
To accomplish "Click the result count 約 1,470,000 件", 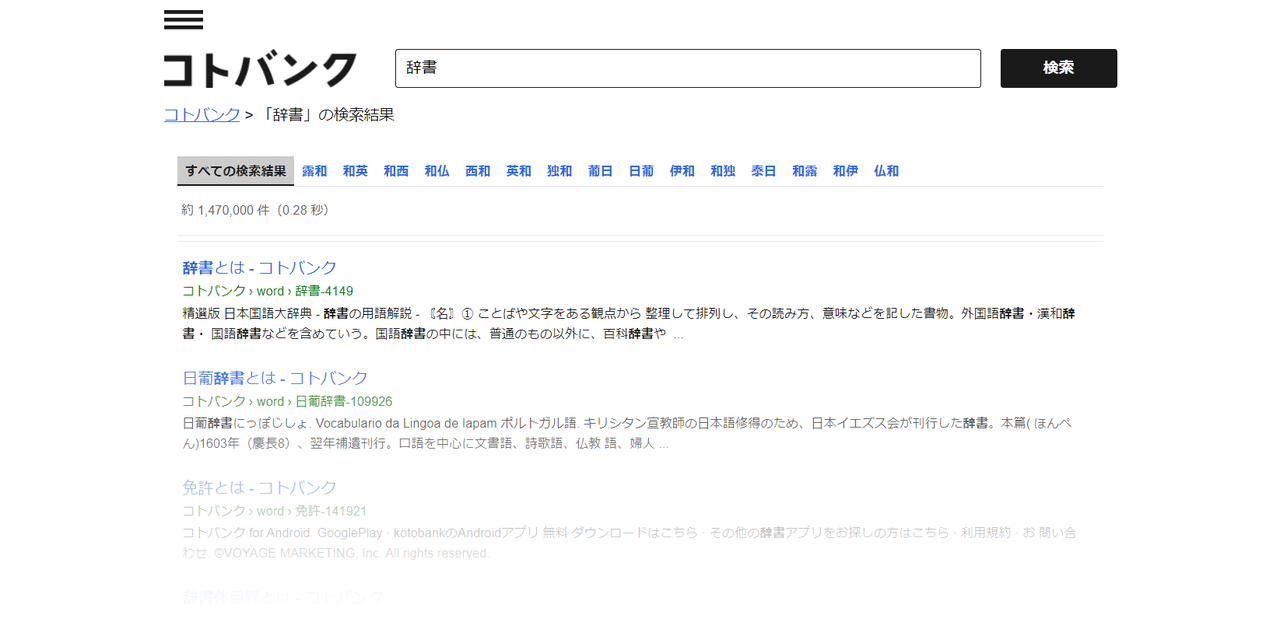I will 226,210.
